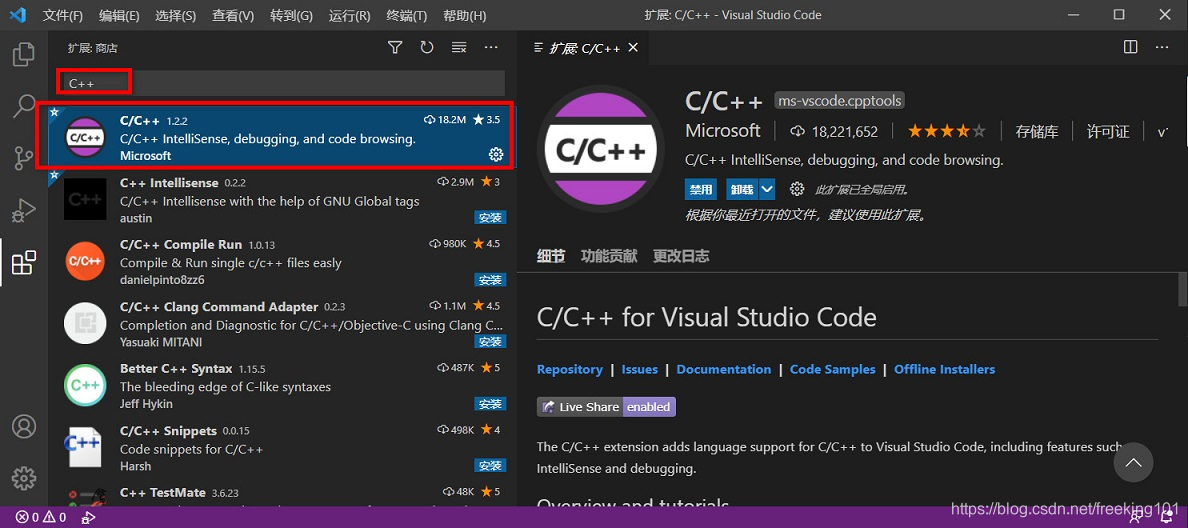Open editor more actions ellipsis
The height and width of the screenshot is (528, 1188).
pos(1161,48)
